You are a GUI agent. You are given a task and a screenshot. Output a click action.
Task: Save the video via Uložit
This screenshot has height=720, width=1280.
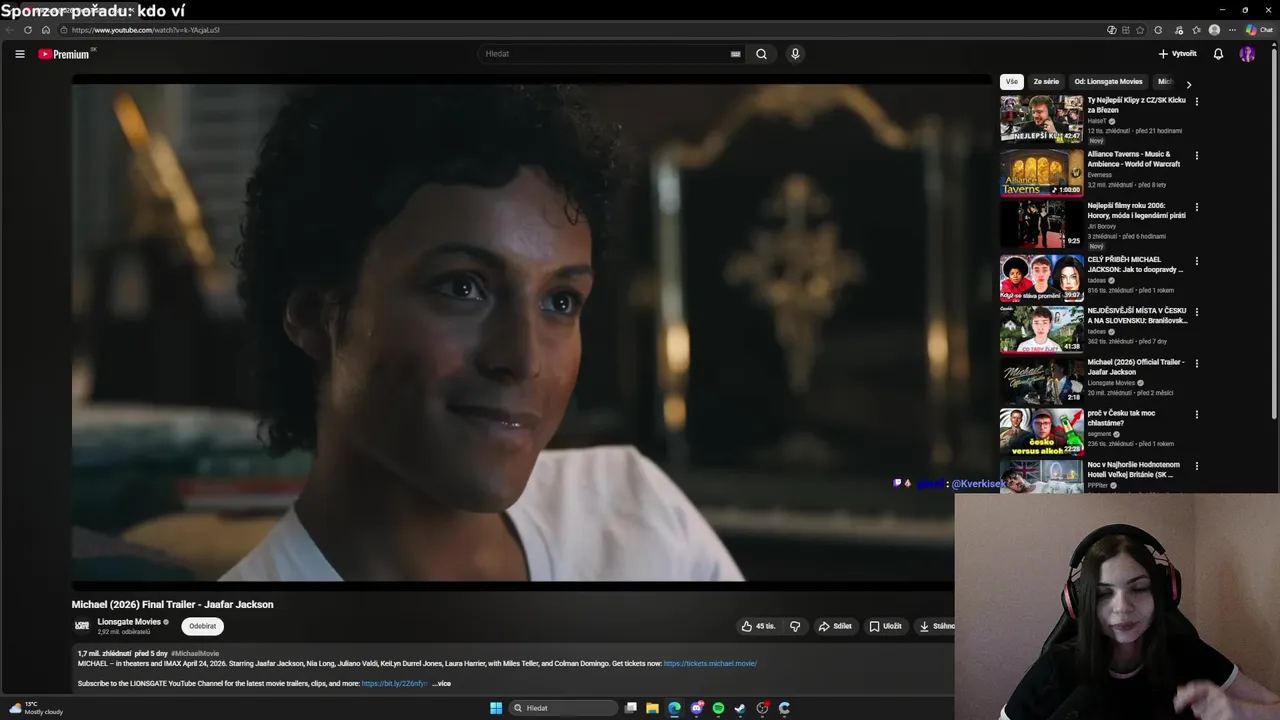pos(885,626)
